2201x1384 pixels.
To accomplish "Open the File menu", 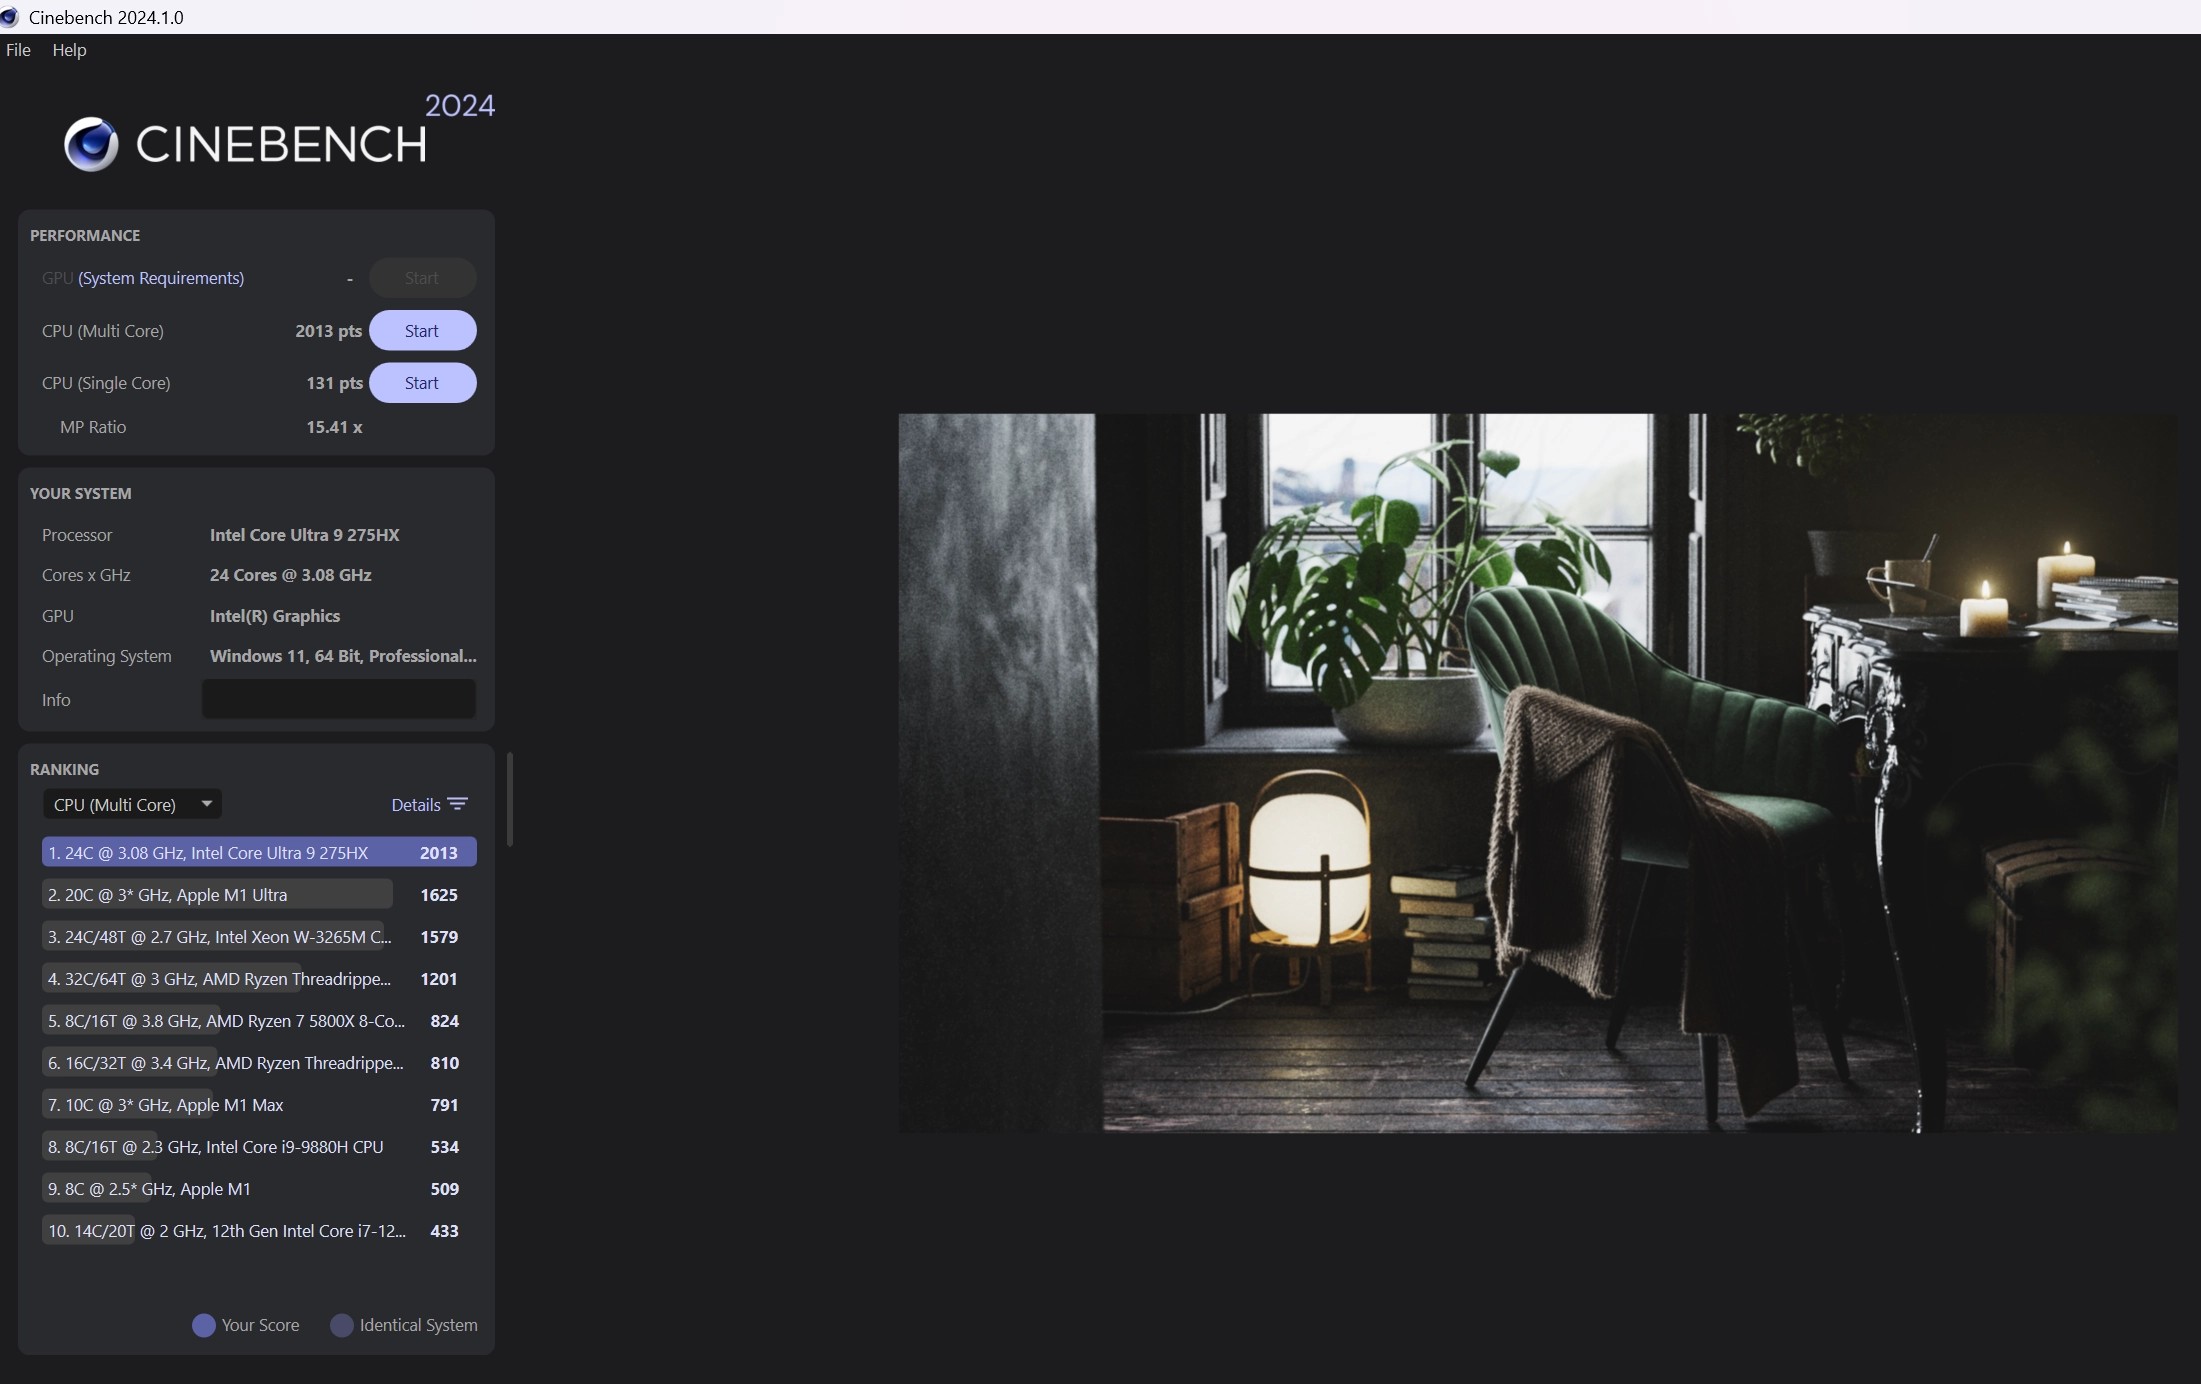I will [x=18, y=50].
